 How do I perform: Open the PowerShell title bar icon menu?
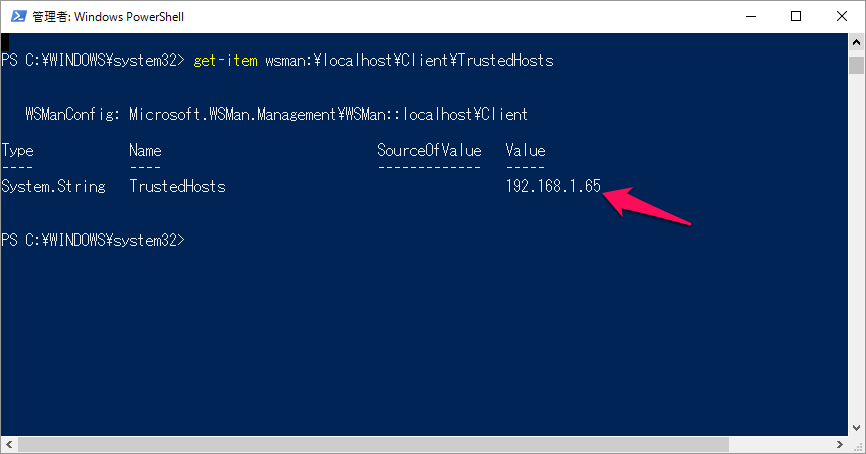pos(17,16)
